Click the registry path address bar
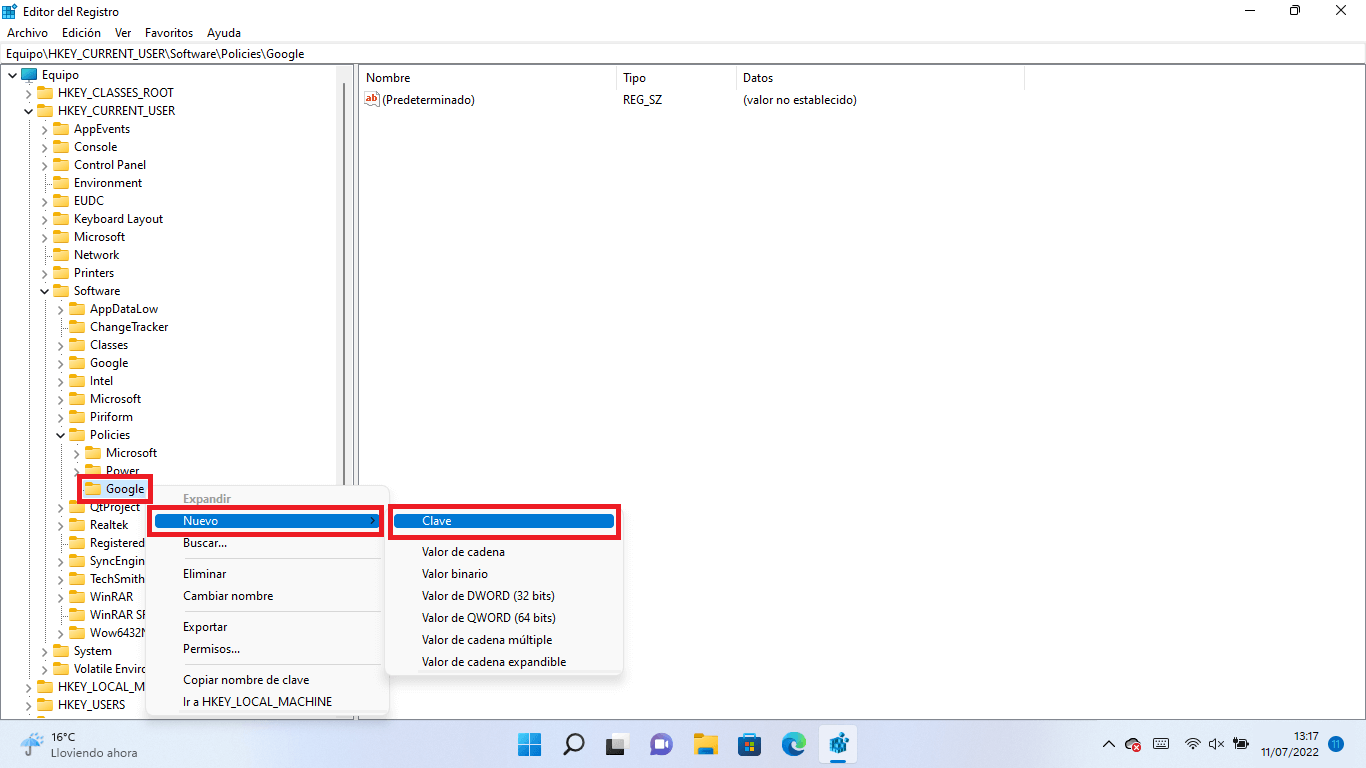The height and width of the screenshot is (768, 1366). [683, 54]
